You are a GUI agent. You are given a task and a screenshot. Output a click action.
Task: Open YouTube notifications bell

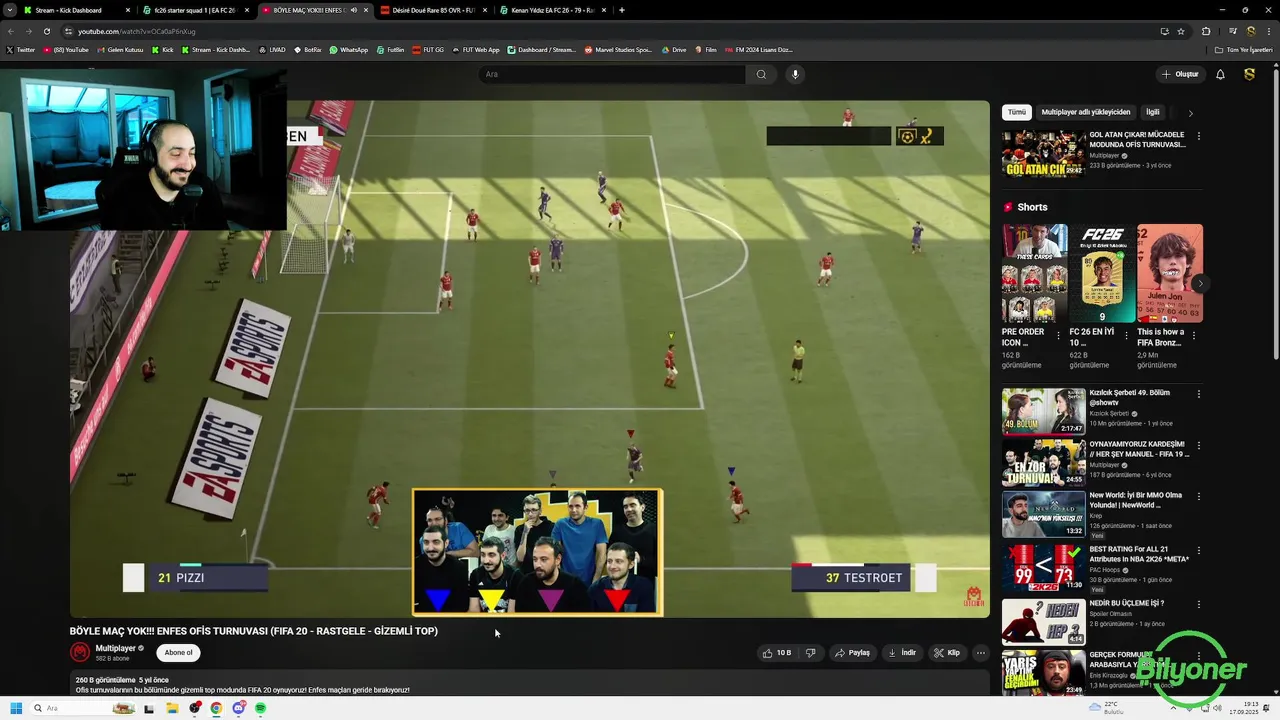[x=1220, y=74]
